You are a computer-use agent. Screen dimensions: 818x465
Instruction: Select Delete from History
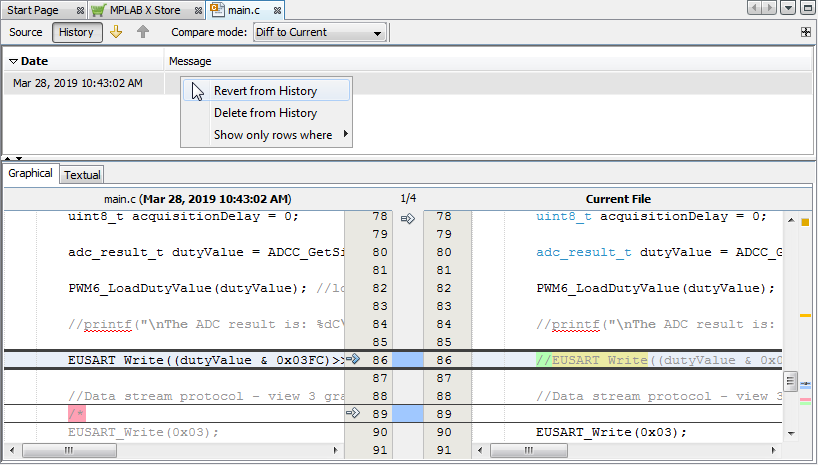pos(265,113)
